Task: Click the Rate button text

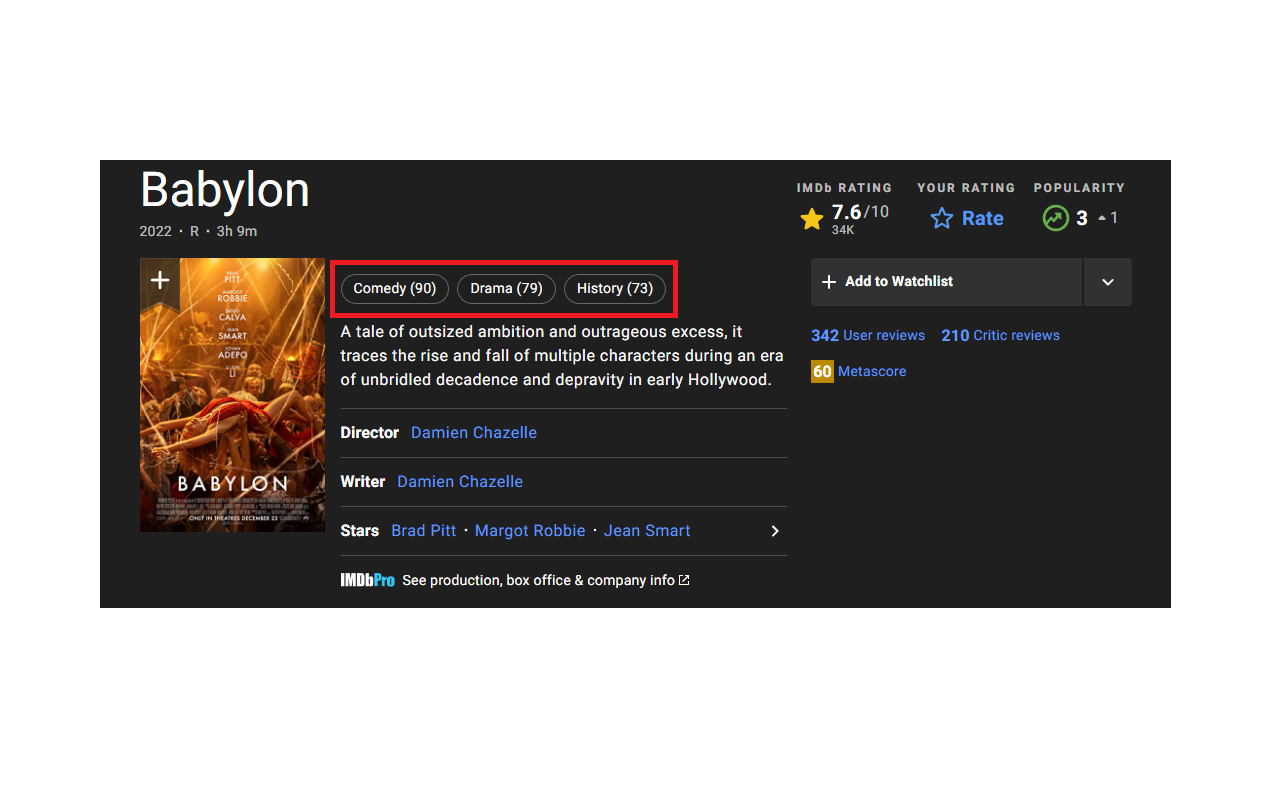Action: coord(982,219)
